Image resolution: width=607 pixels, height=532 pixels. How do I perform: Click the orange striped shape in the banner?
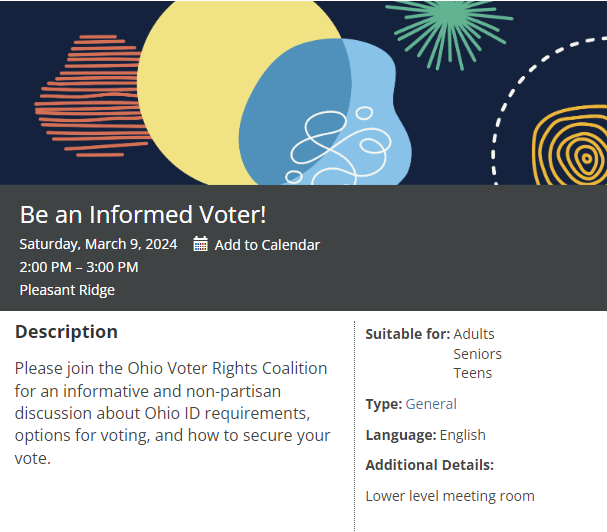tap(90, 97)
